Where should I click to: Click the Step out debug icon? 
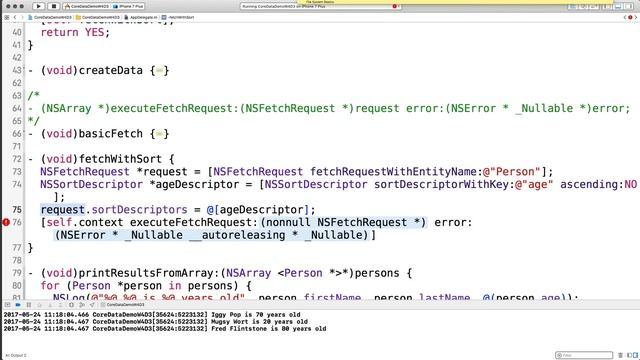(x=60, y=305)
